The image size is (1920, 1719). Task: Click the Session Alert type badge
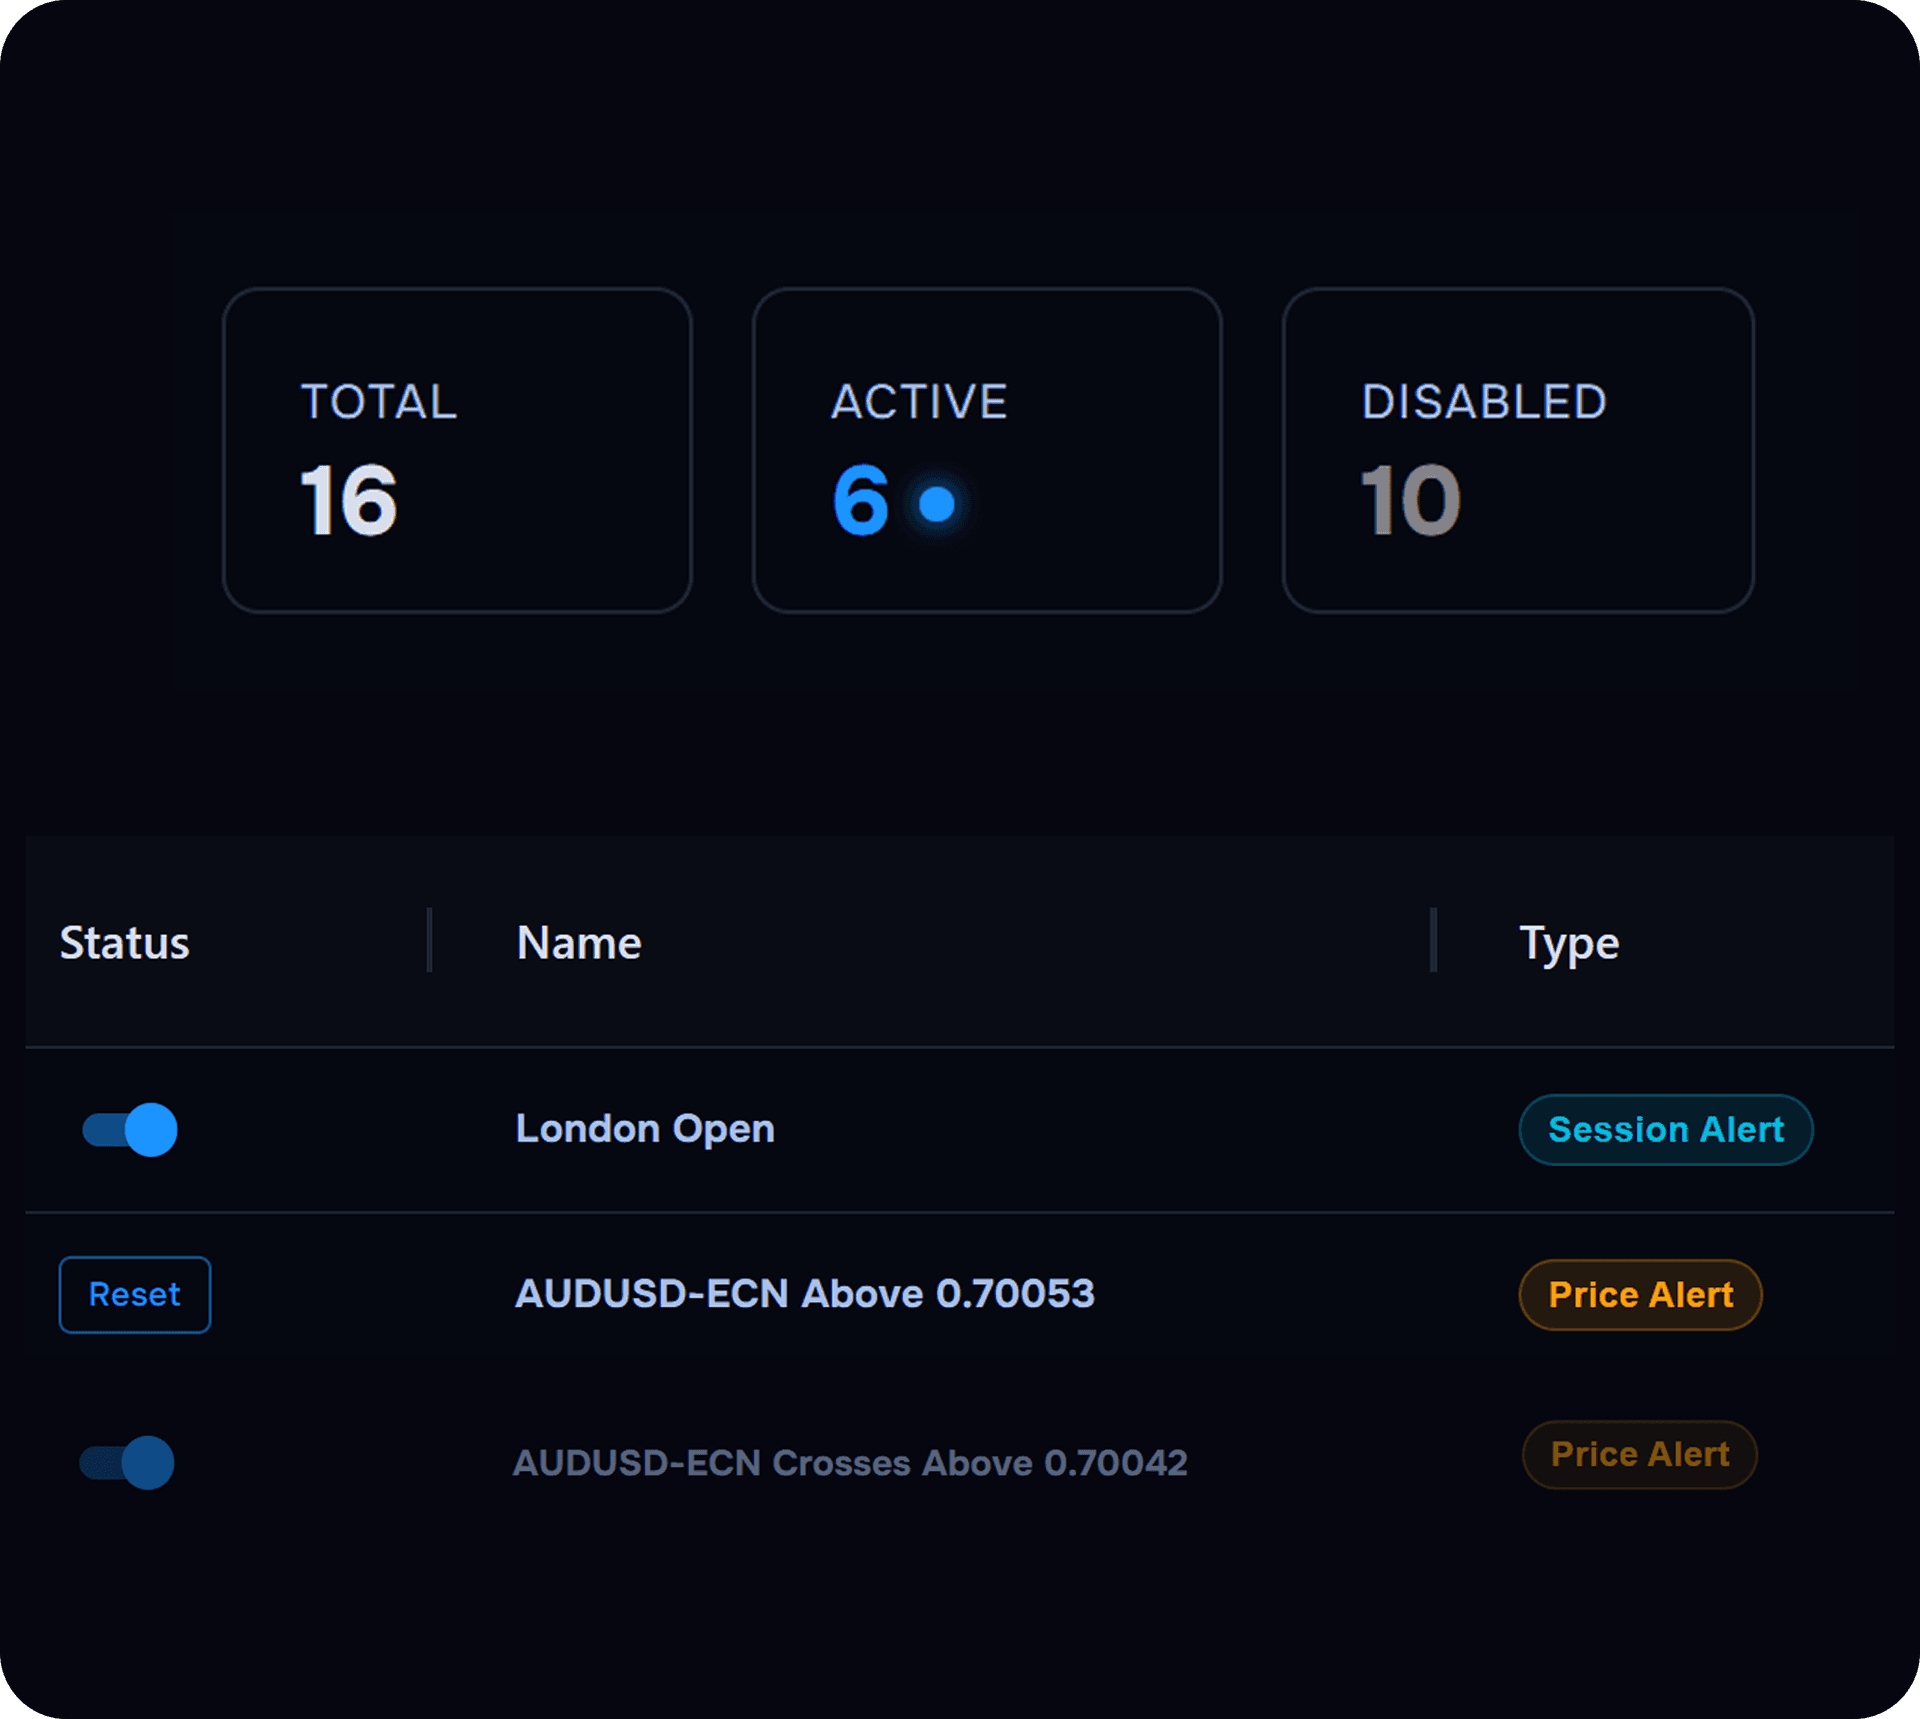coord(1666,1130)
